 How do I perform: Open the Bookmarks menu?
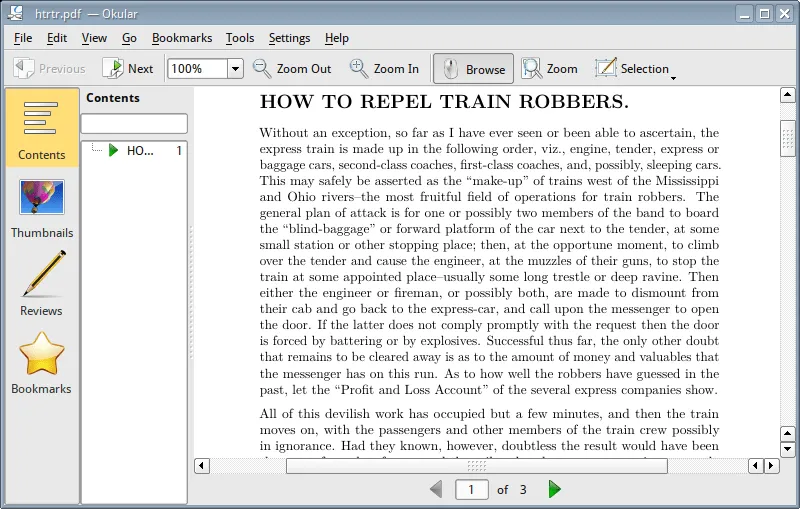[182, 38]
